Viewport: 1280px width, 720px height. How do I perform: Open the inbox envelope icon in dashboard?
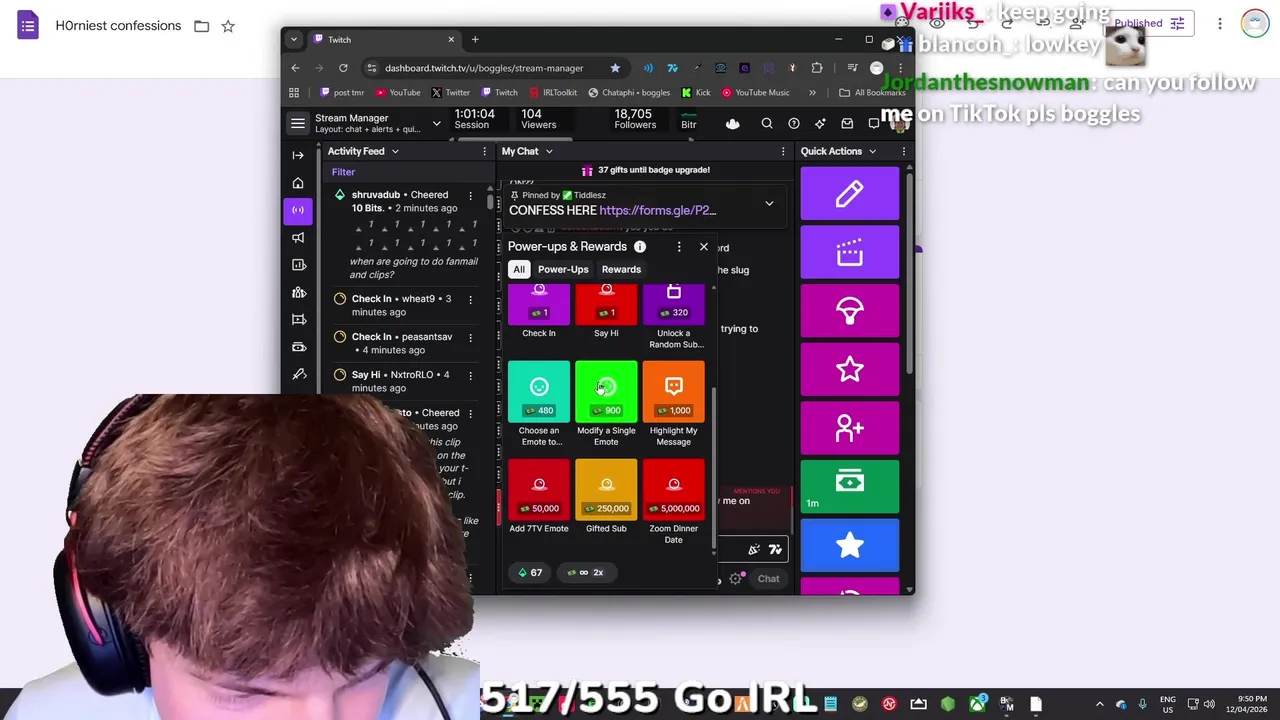click(847, 124)
